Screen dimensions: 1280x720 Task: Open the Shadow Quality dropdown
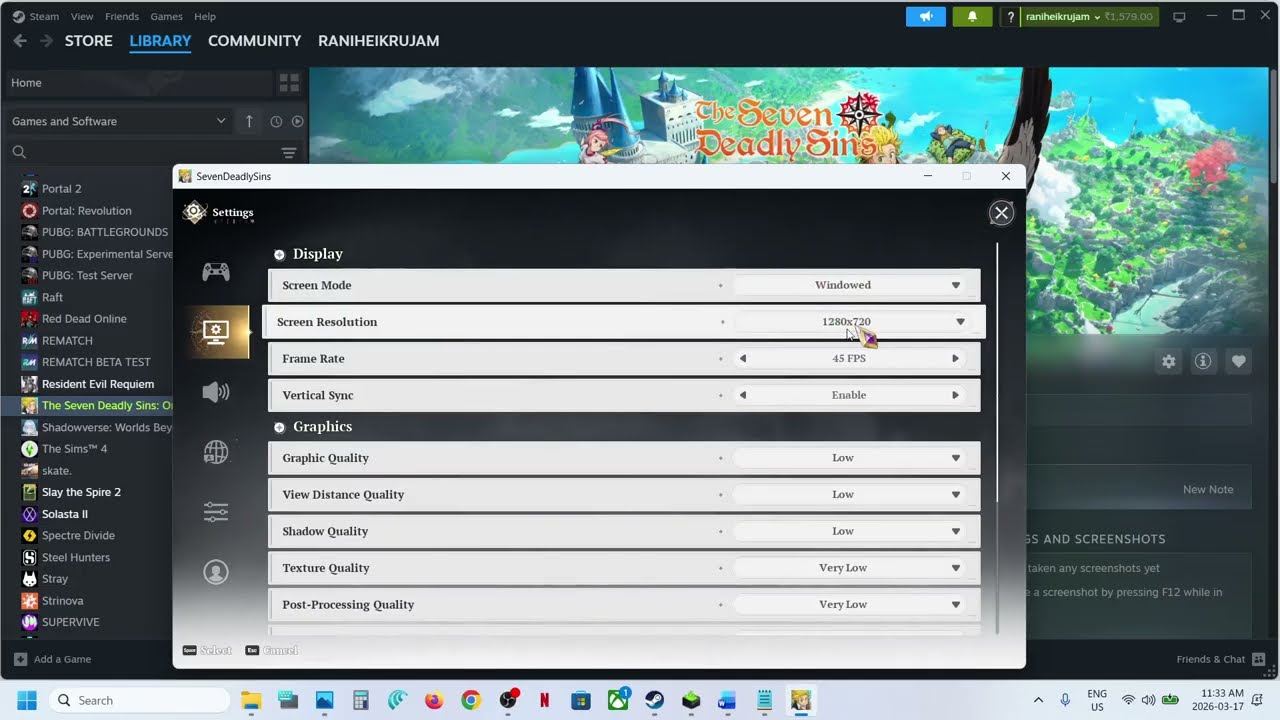(x=849, y=531)
